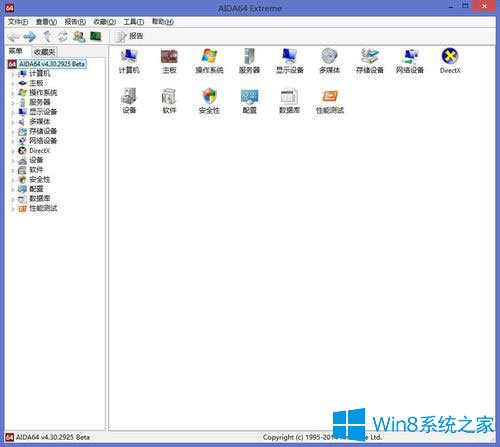Click the AIDA64 64 icon in title bar
The image size is (500, 447).
pos(9,7)
